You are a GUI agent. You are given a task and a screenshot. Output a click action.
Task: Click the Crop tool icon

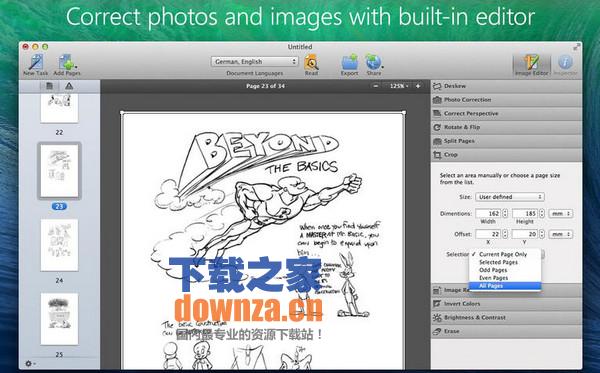pos(437,155)
